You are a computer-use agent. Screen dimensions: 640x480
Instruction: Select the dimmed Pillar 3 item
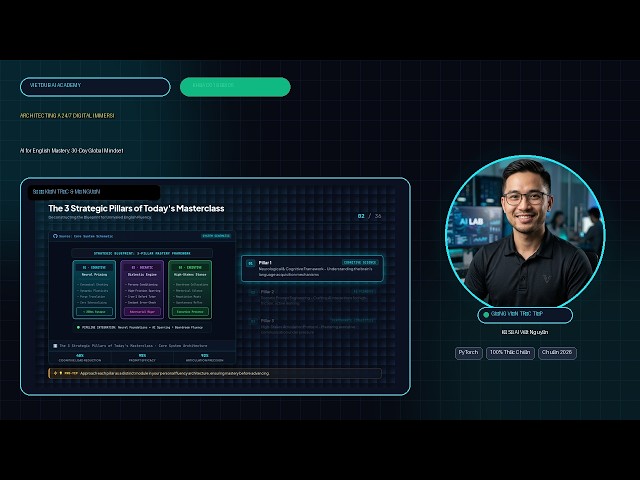312,327
